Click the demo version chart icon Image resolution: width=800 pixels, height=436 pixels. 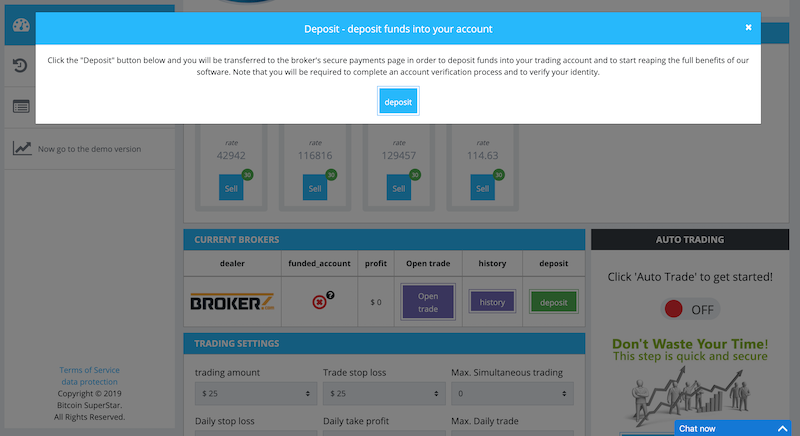click(x=21, y=148)
